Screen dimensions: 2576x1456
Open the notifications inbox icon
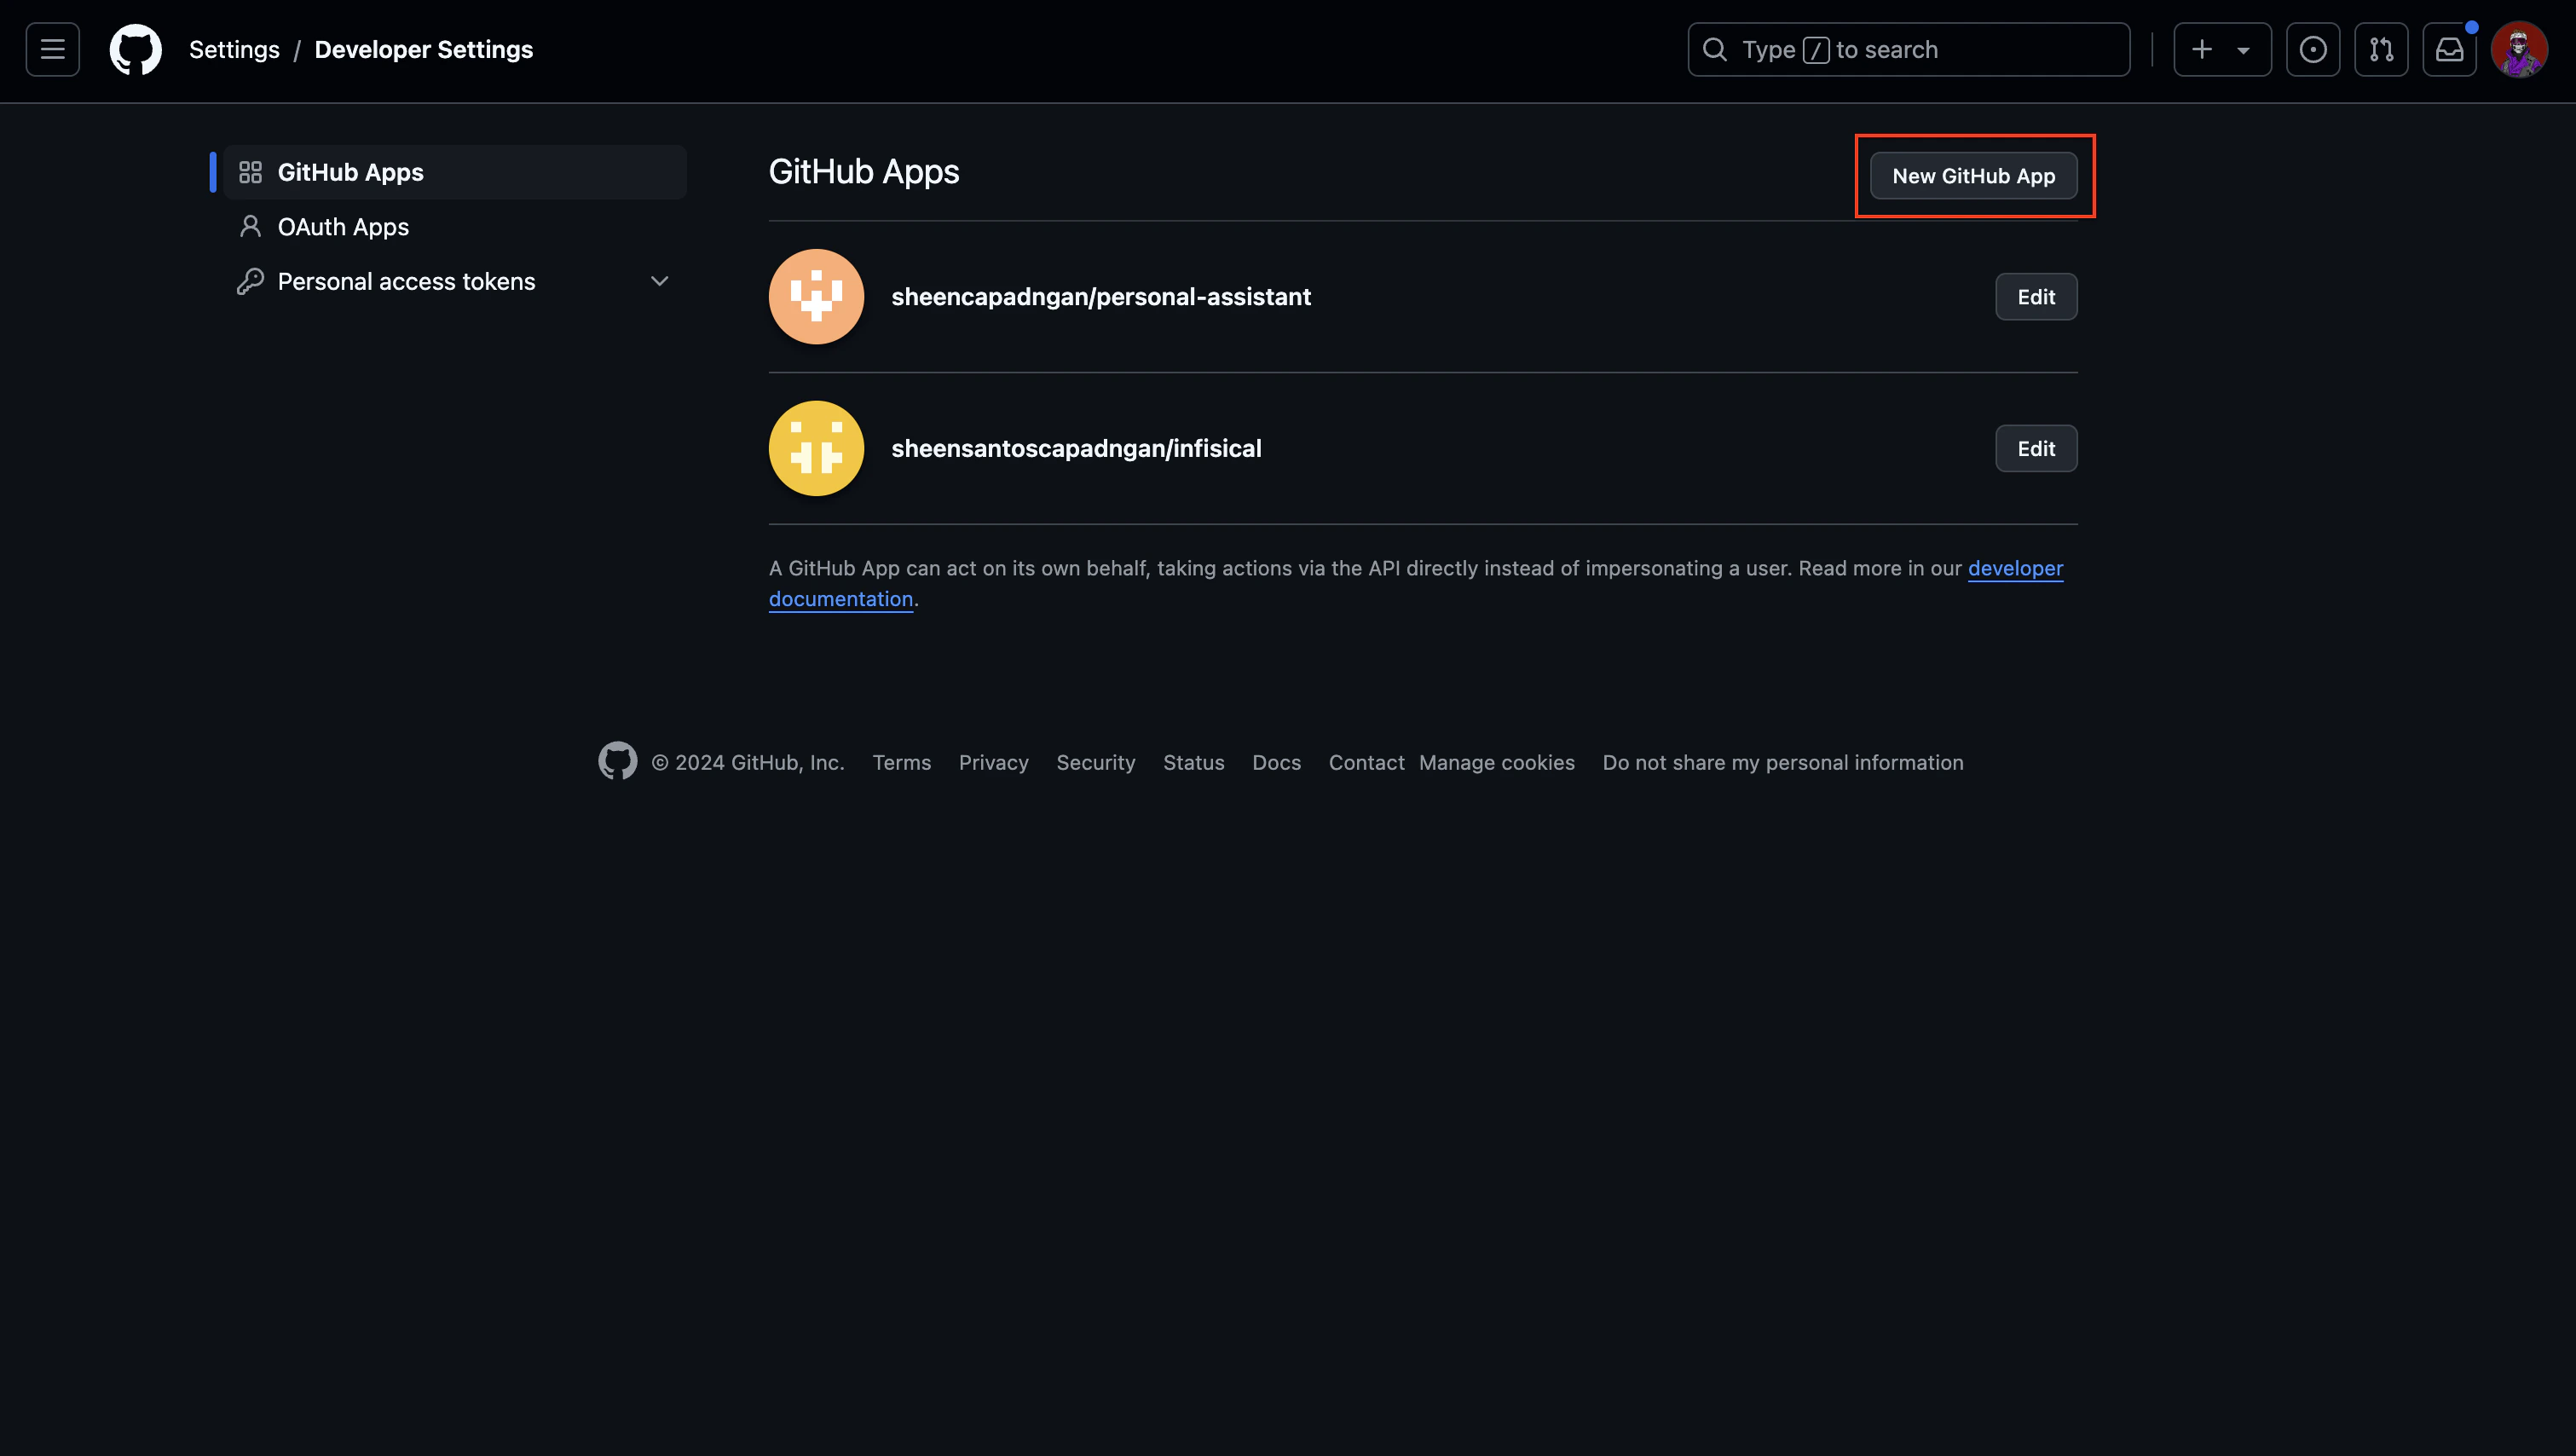[2449, 49]
